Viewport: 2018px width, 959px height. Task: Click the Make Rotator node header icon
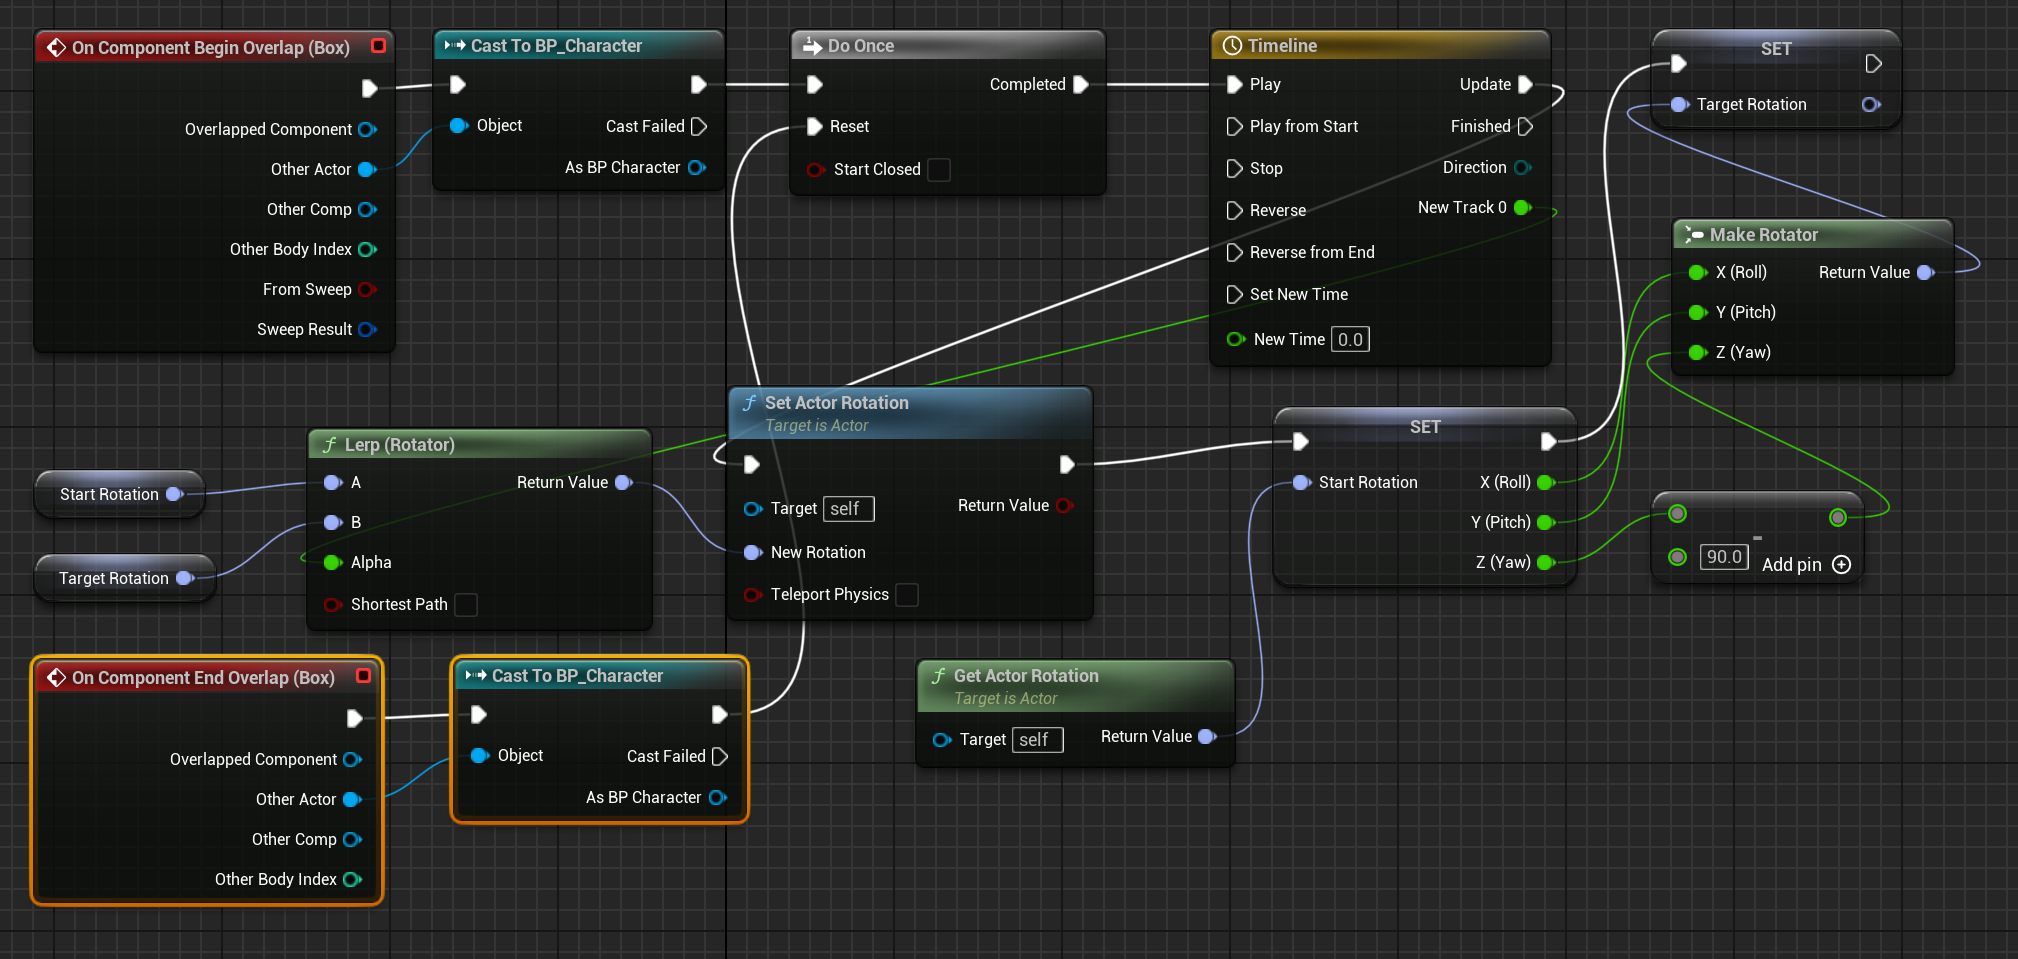(1694, 235)
